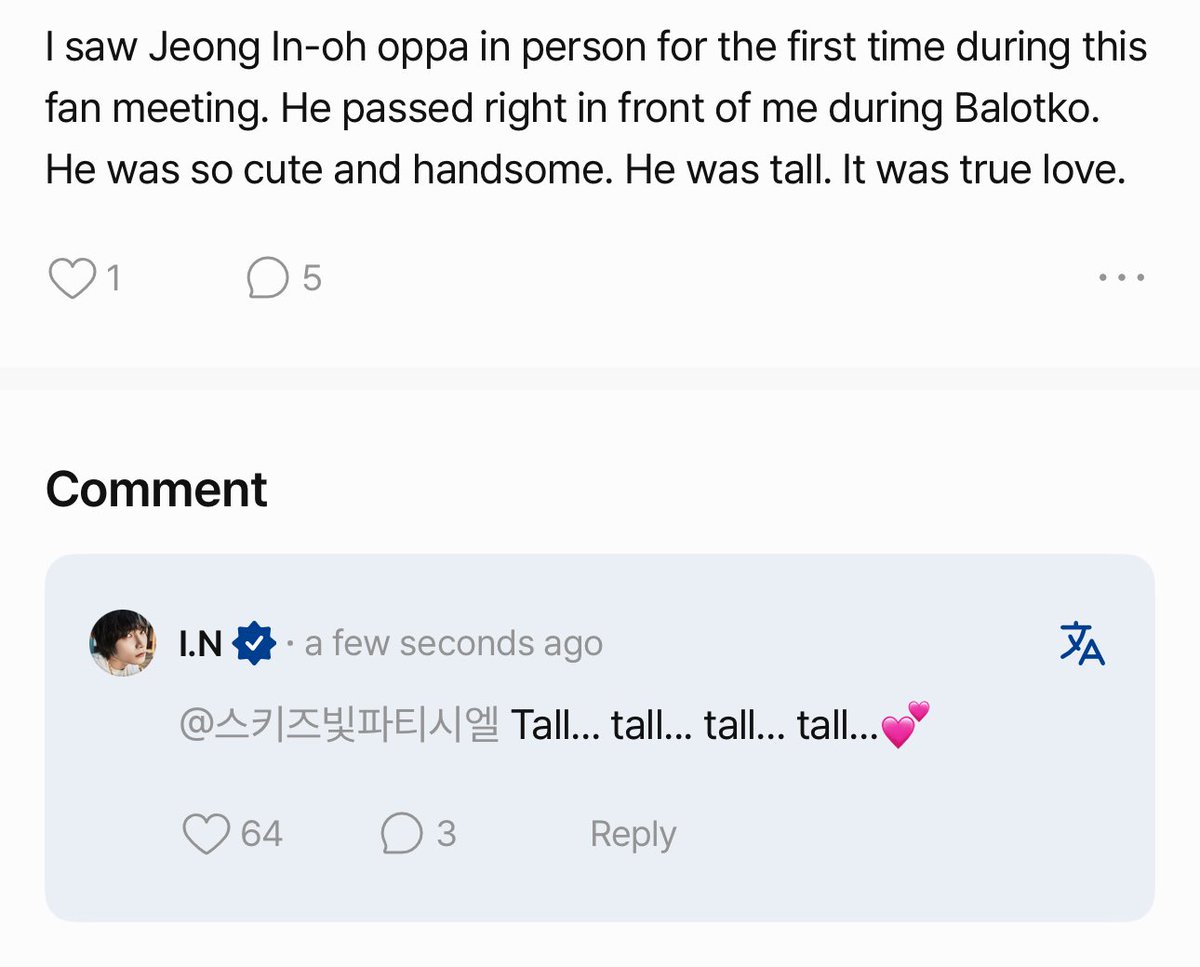
Task: Click the Reply button under I.N's comment
Action: coord(633,834)
